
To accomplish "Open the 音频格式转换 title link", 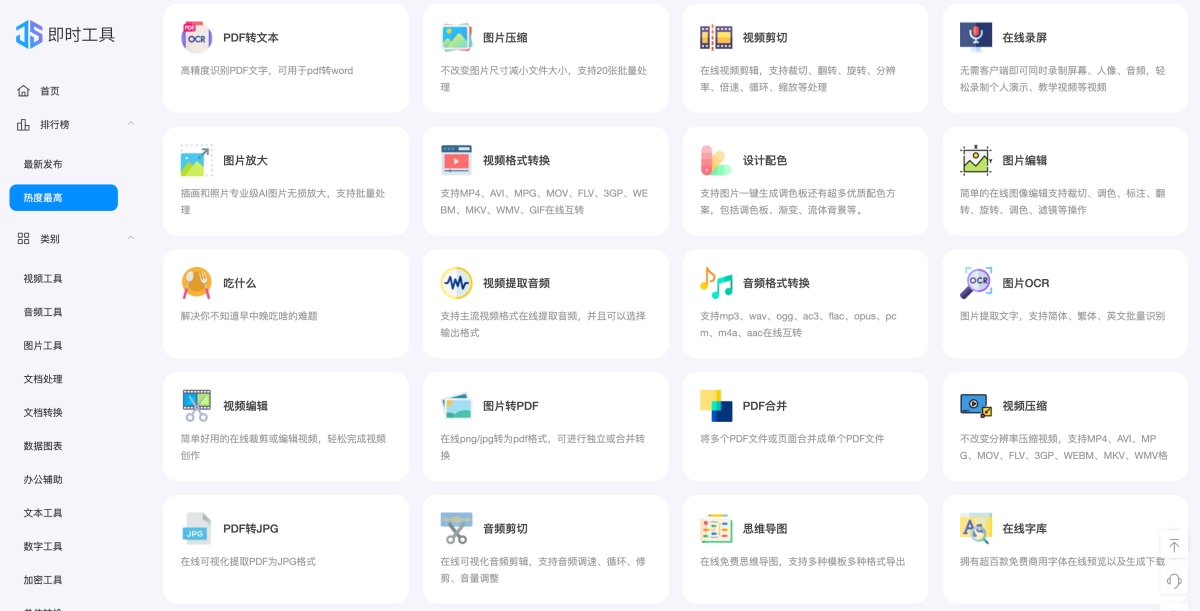I will [777, 284].
